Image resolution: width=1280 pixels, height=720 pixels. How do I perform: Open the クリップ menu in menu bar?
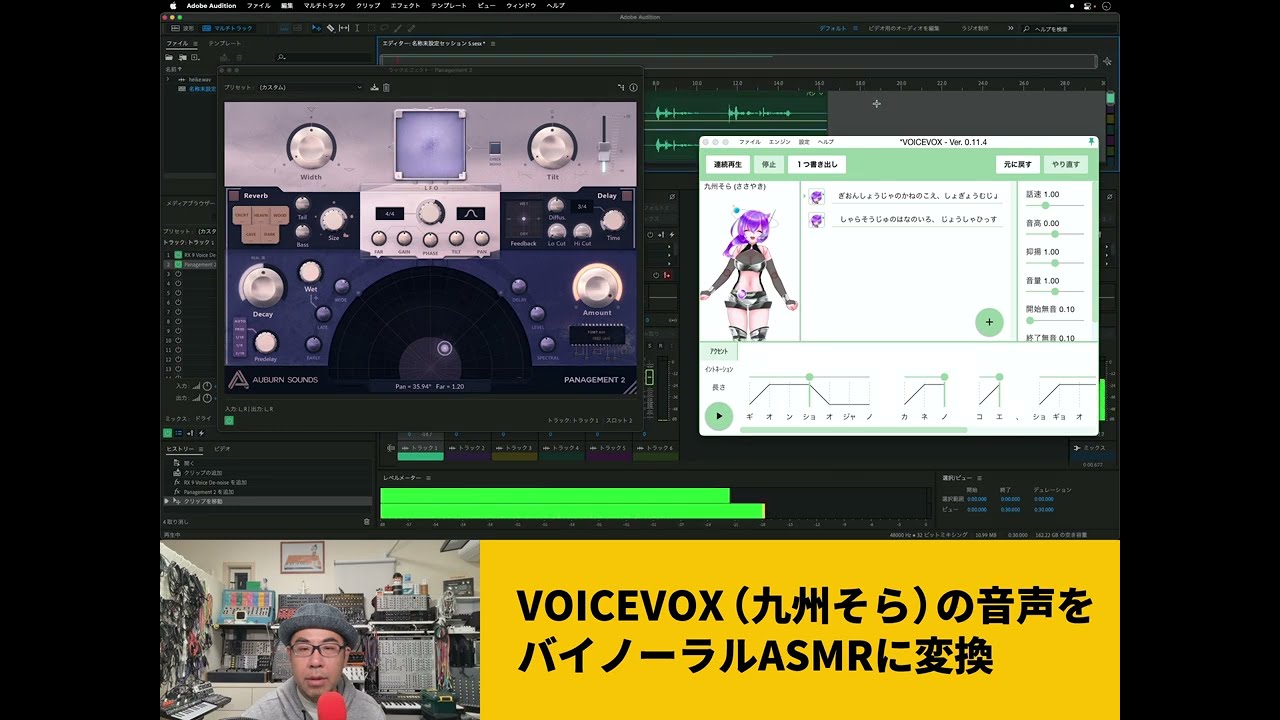point(368,5)
